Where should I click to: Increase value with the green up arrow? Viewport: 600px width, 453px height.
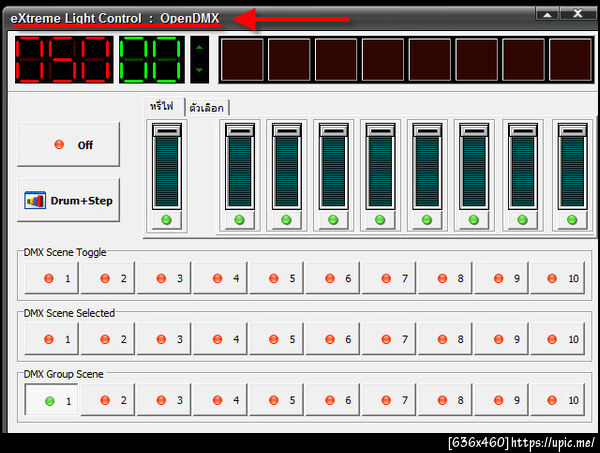(199, 47)
